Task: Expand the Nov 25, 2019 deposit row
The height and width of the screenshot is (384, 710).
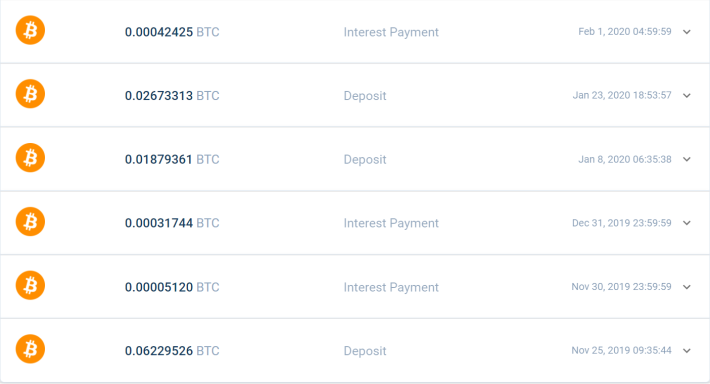Action: click(686, 351)
